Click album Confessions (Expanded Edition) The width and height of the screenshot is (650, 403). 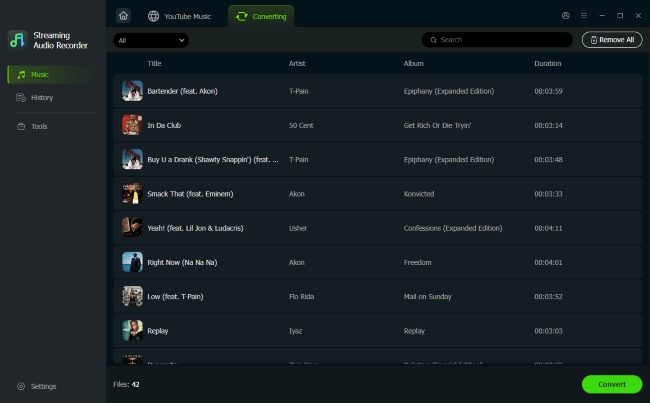[x=453, y=228]
